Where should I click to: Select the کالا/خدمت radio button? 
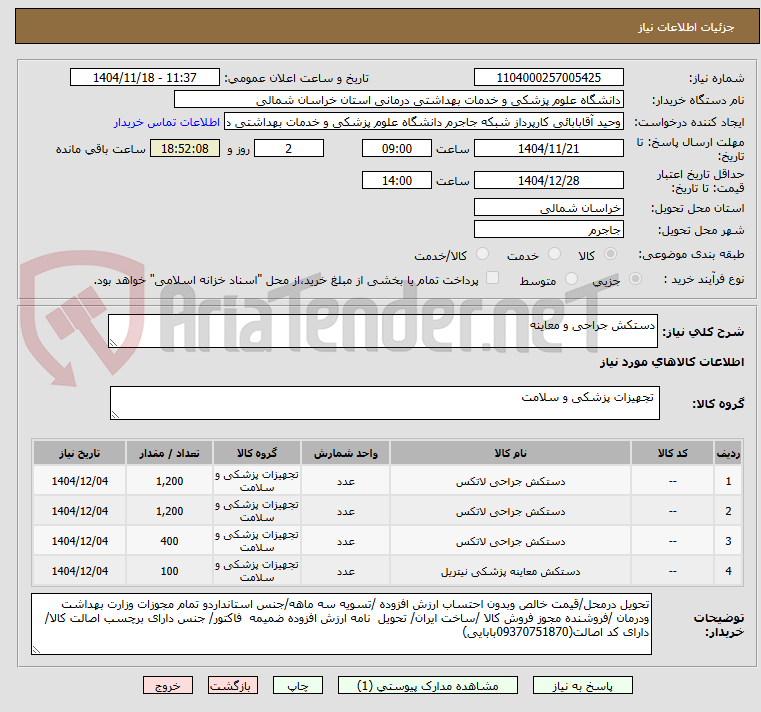(482, 254)
